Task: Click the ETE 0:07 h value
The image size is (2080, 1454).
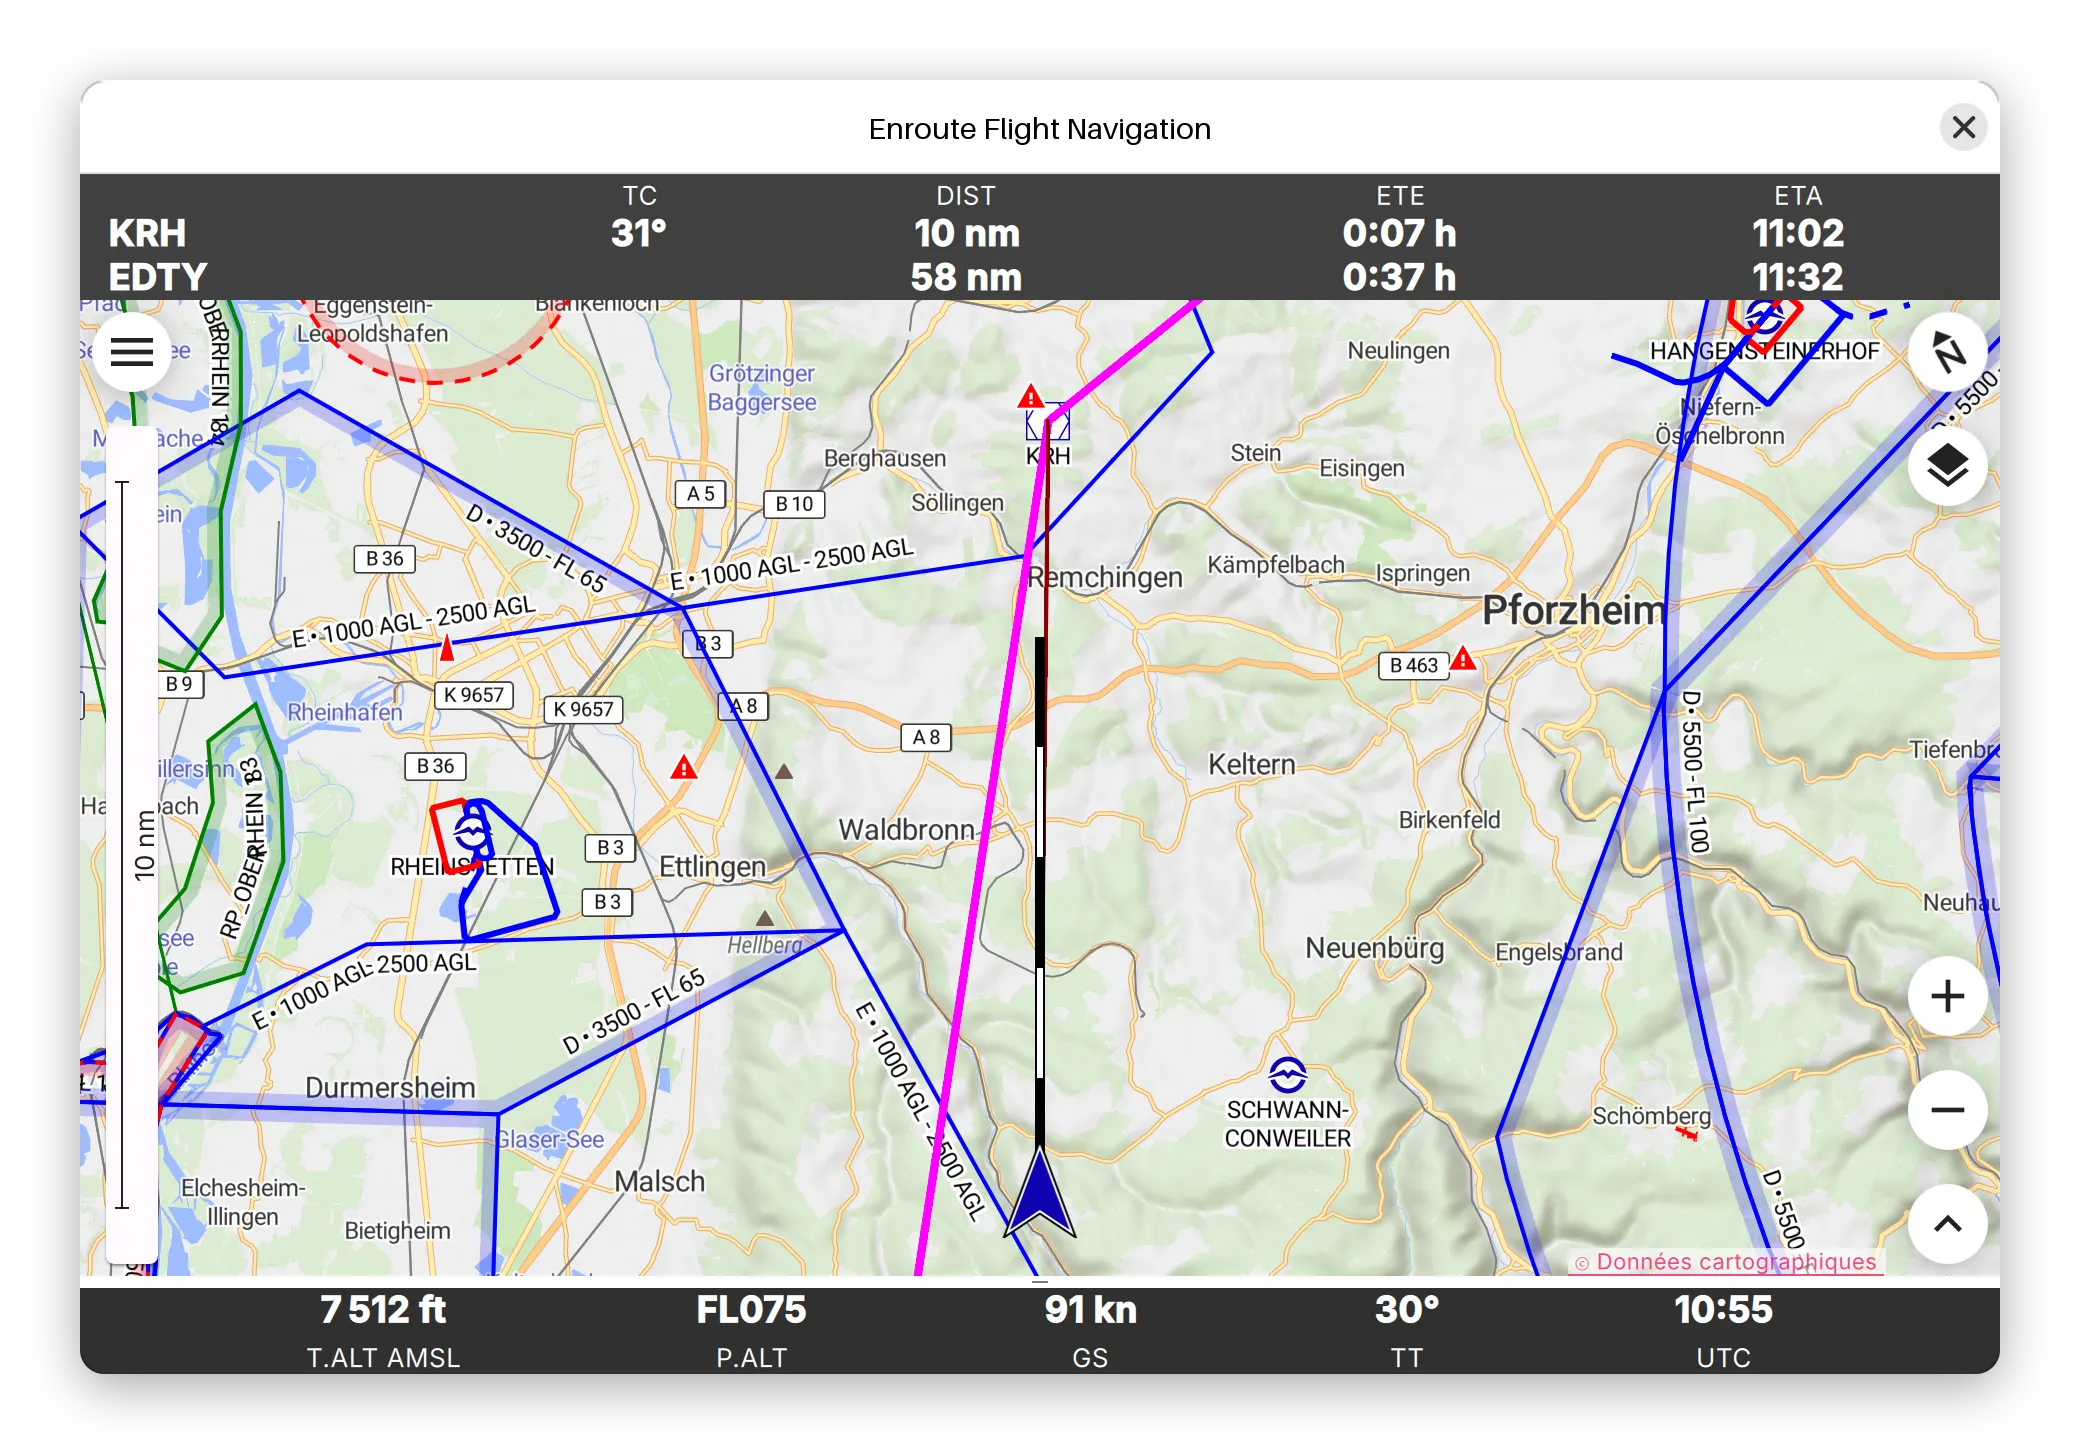Action: [1399, 233]
